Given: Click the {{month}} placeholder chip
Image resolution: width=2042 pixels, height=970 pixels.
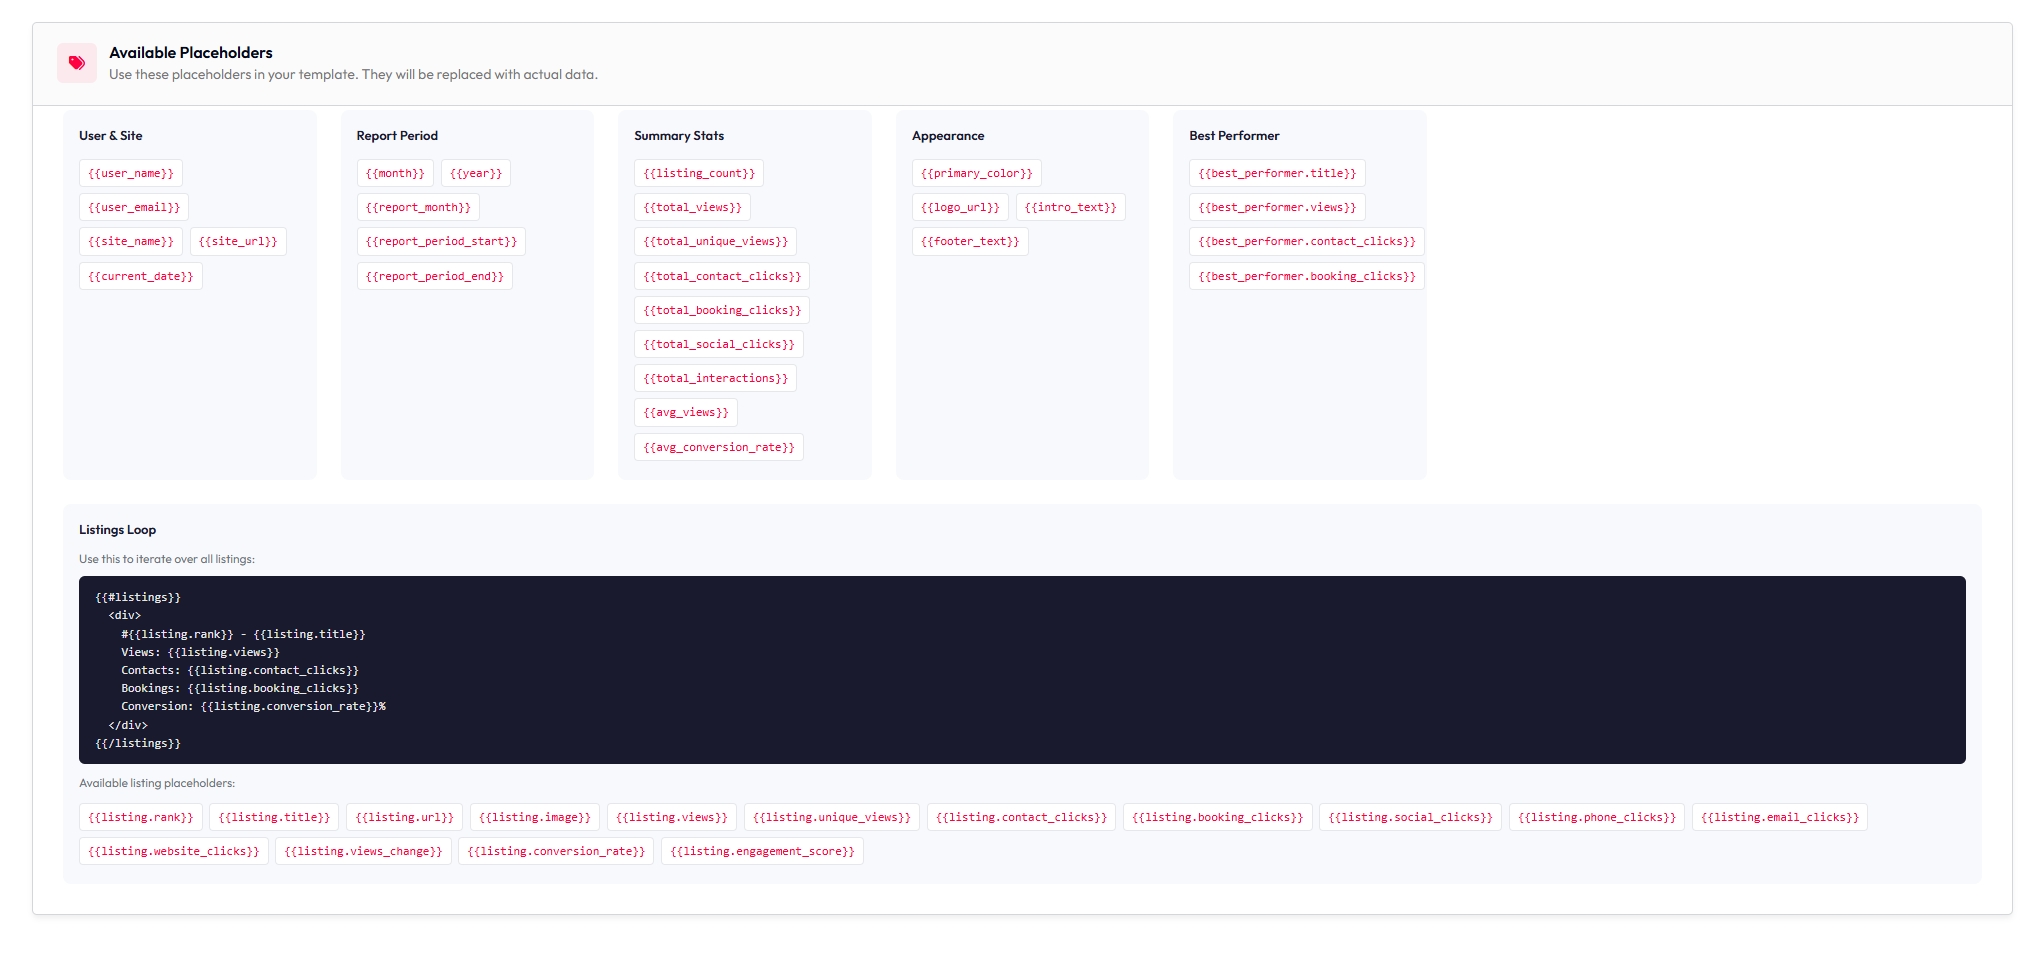Looking at the screenshot, I should coord(395,173).
